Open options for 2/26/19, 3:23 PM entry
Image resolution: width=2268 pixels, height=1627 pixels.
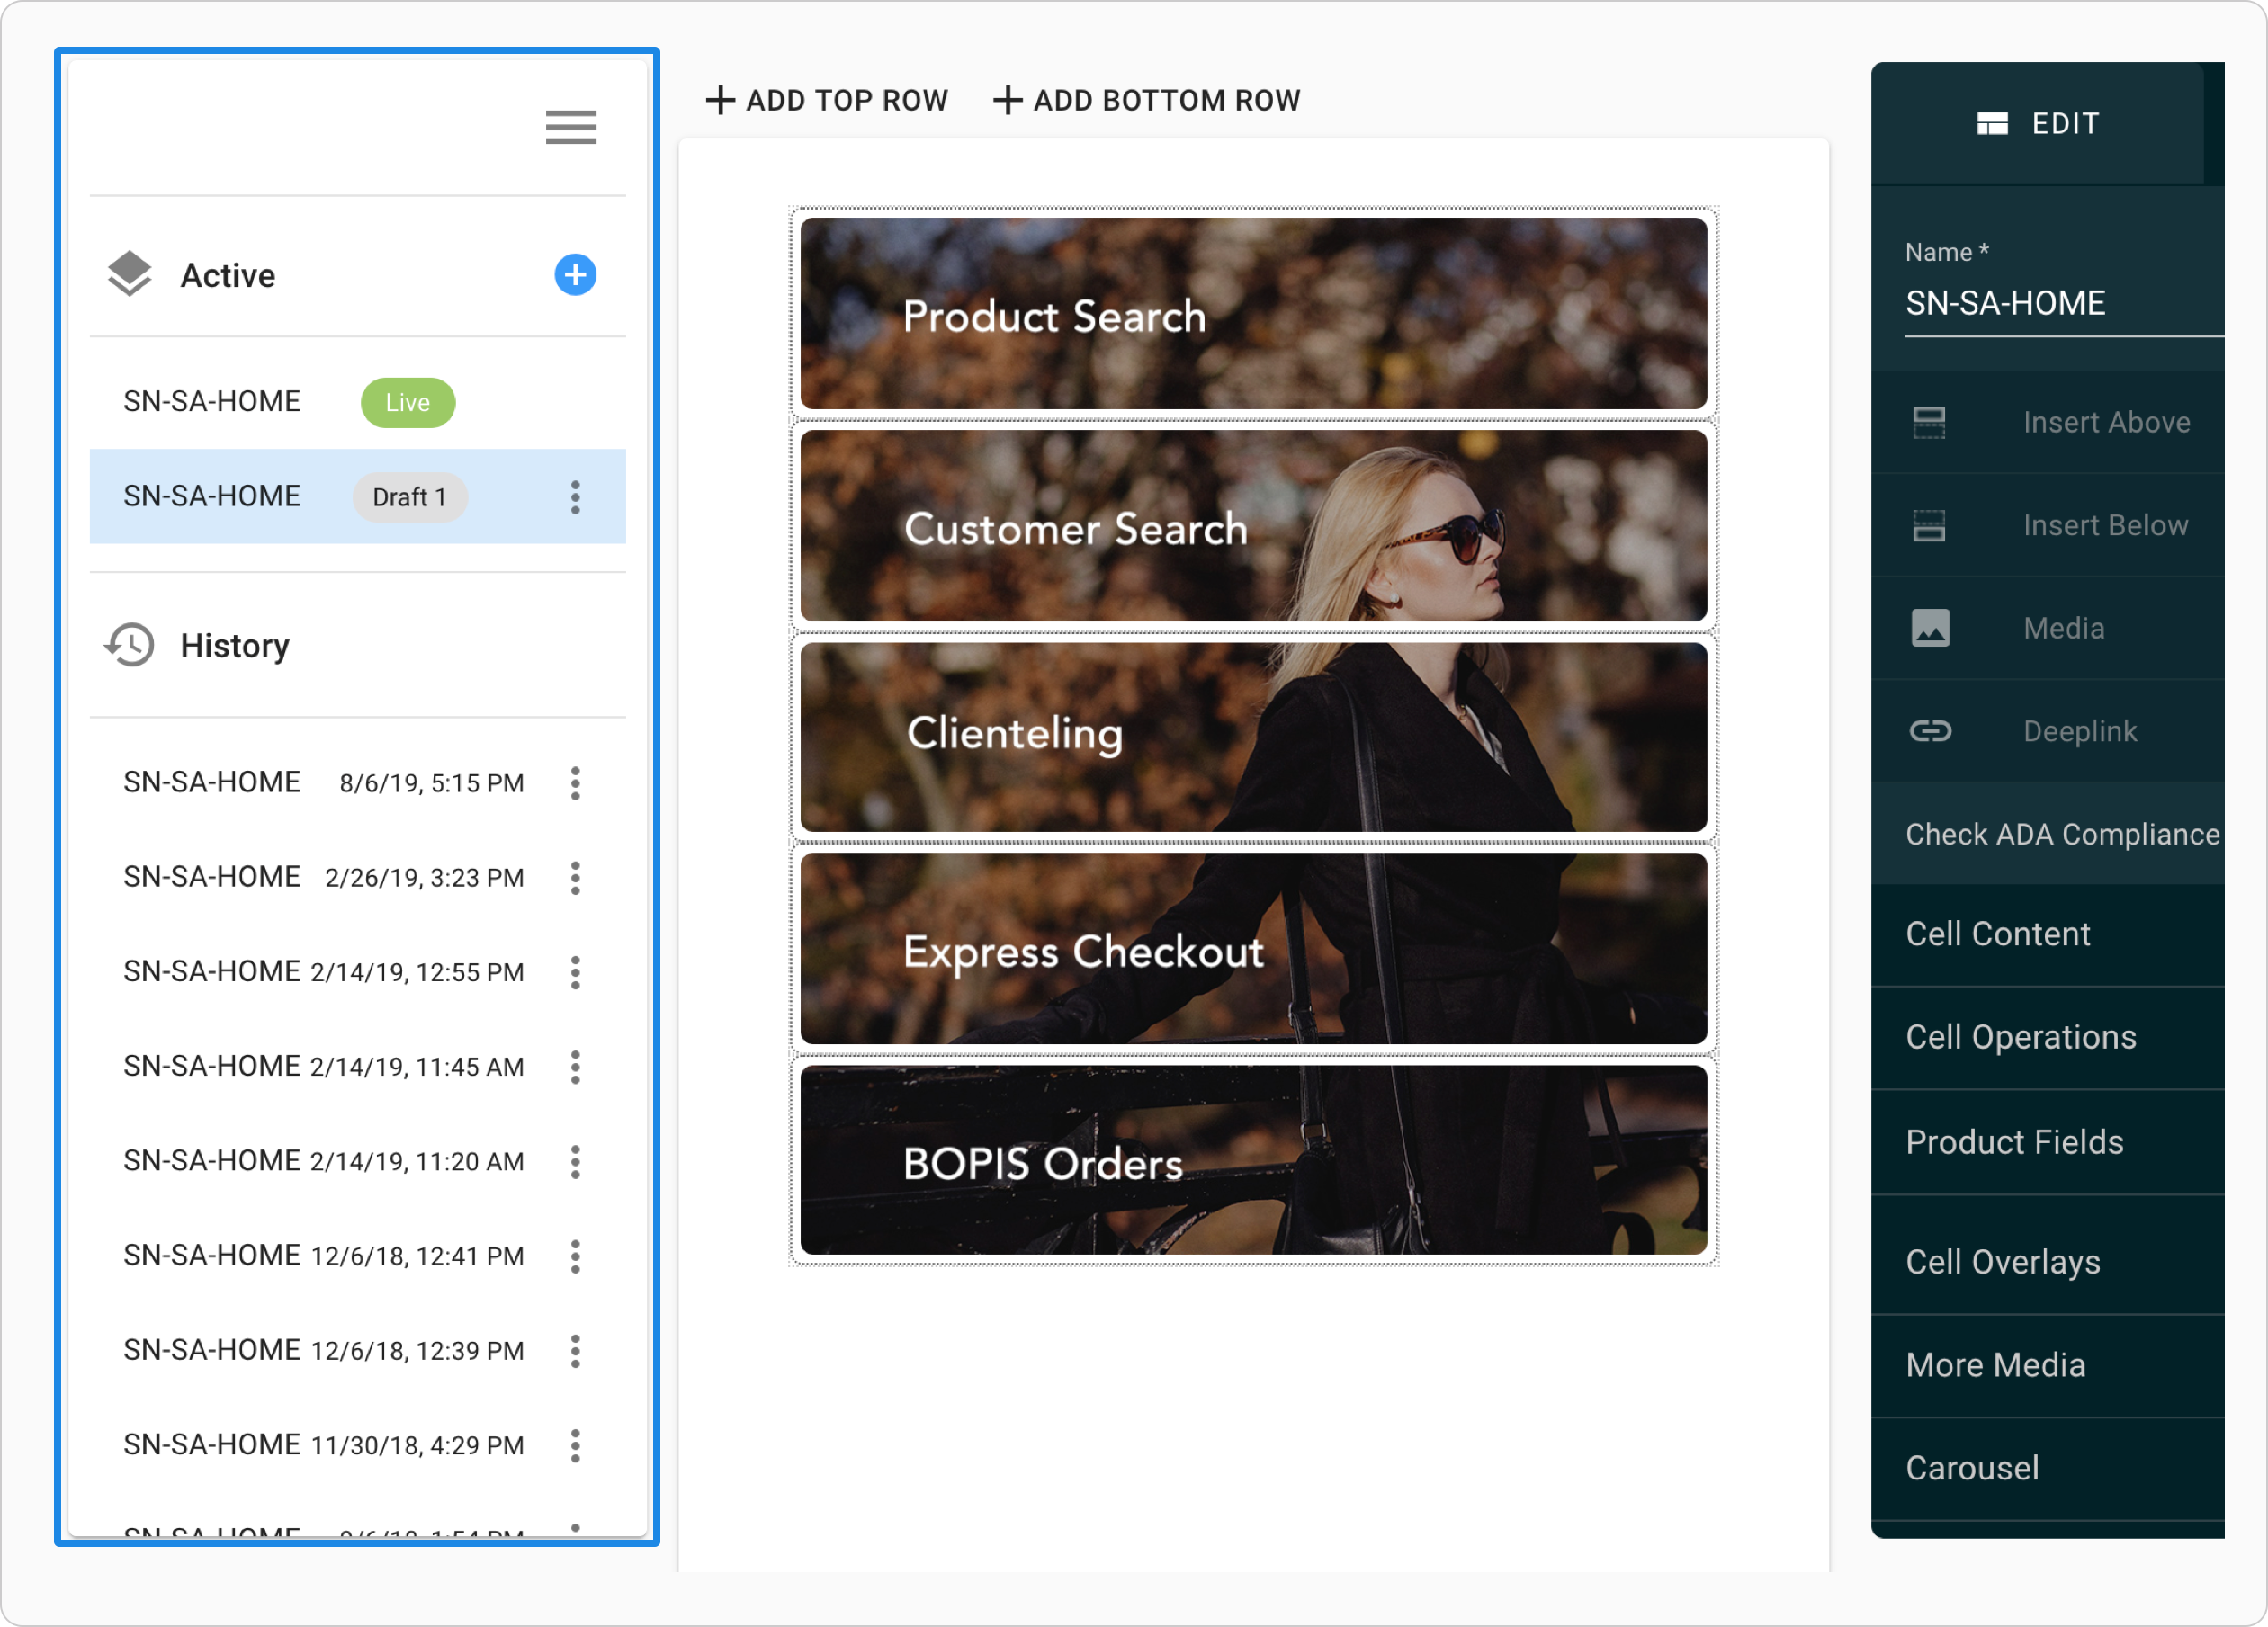click(575, 878)
